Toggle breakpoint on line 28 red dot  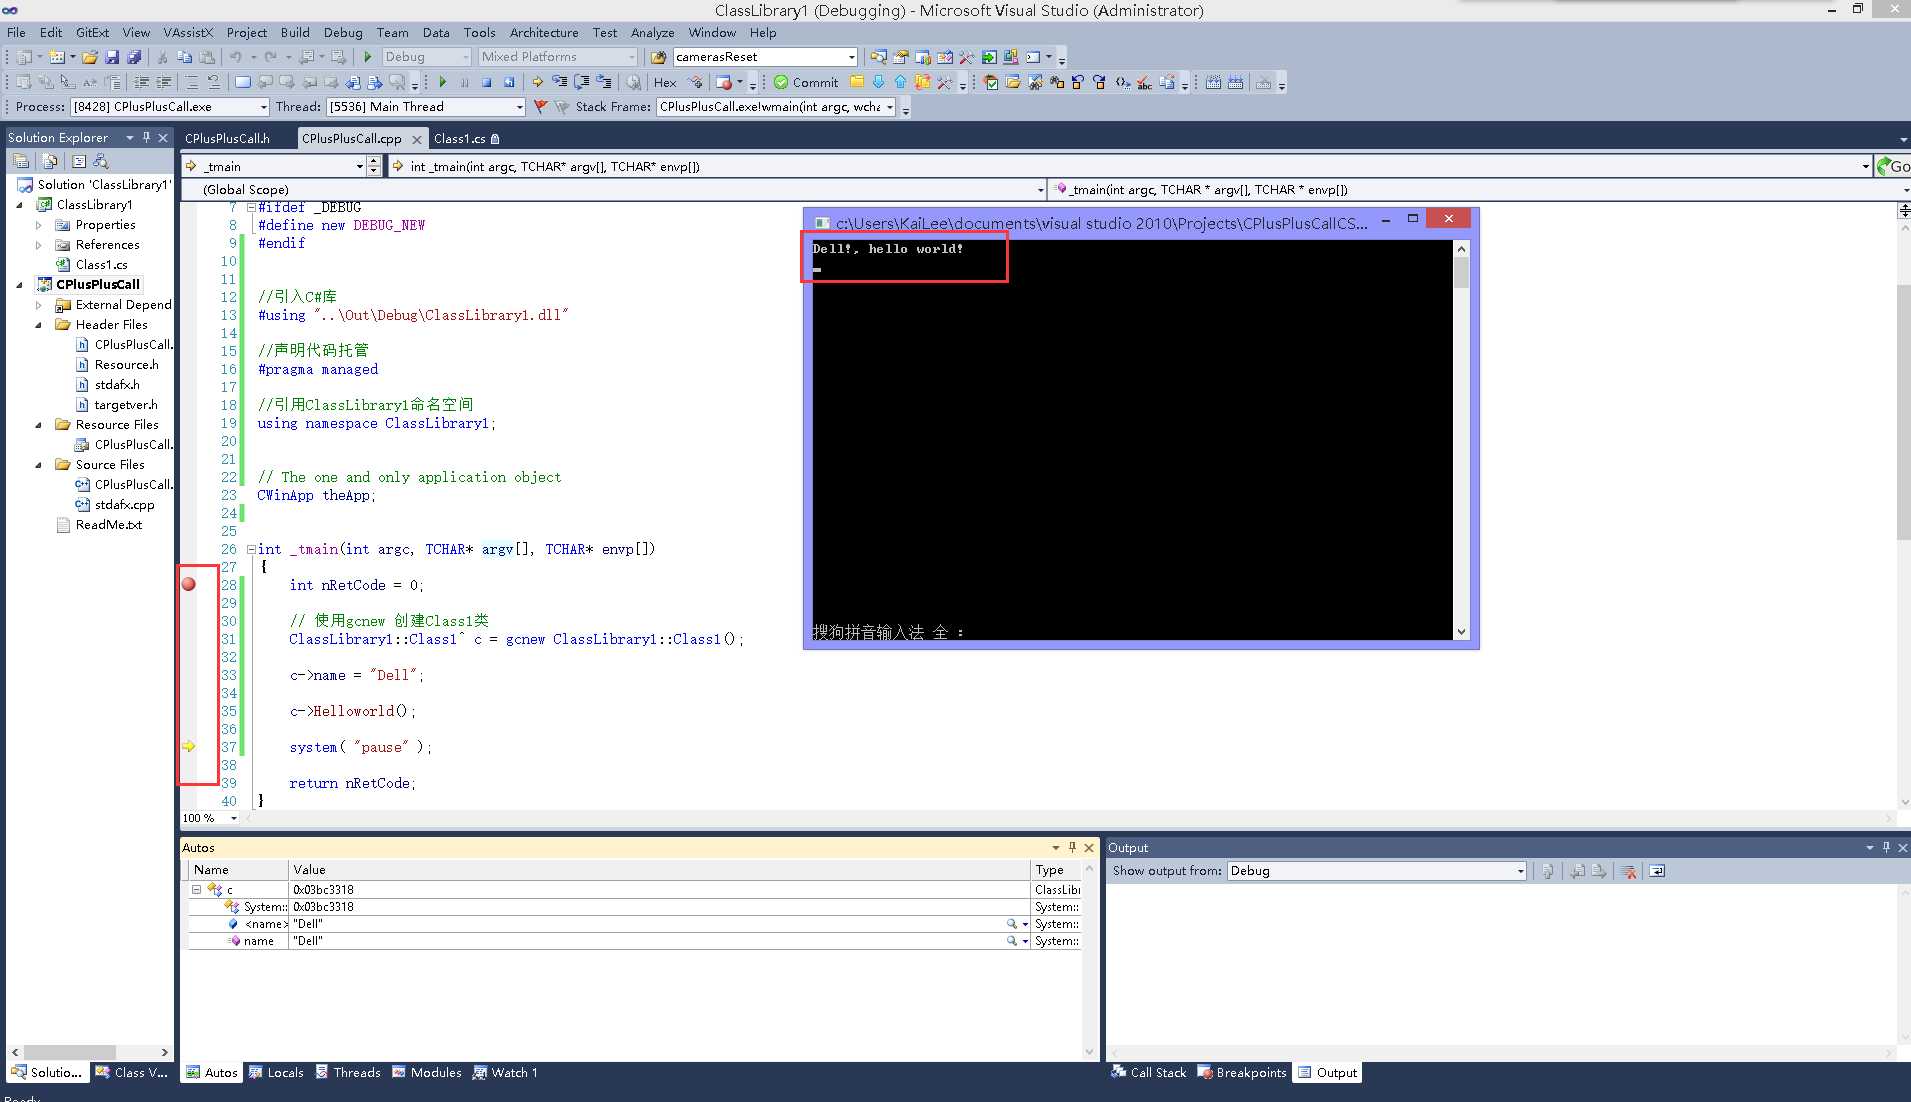click(x=189, y=584)
